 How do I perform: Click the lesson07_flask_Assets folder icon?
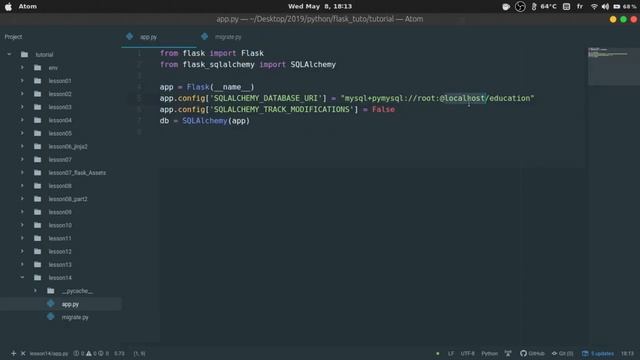click(38, 172)
